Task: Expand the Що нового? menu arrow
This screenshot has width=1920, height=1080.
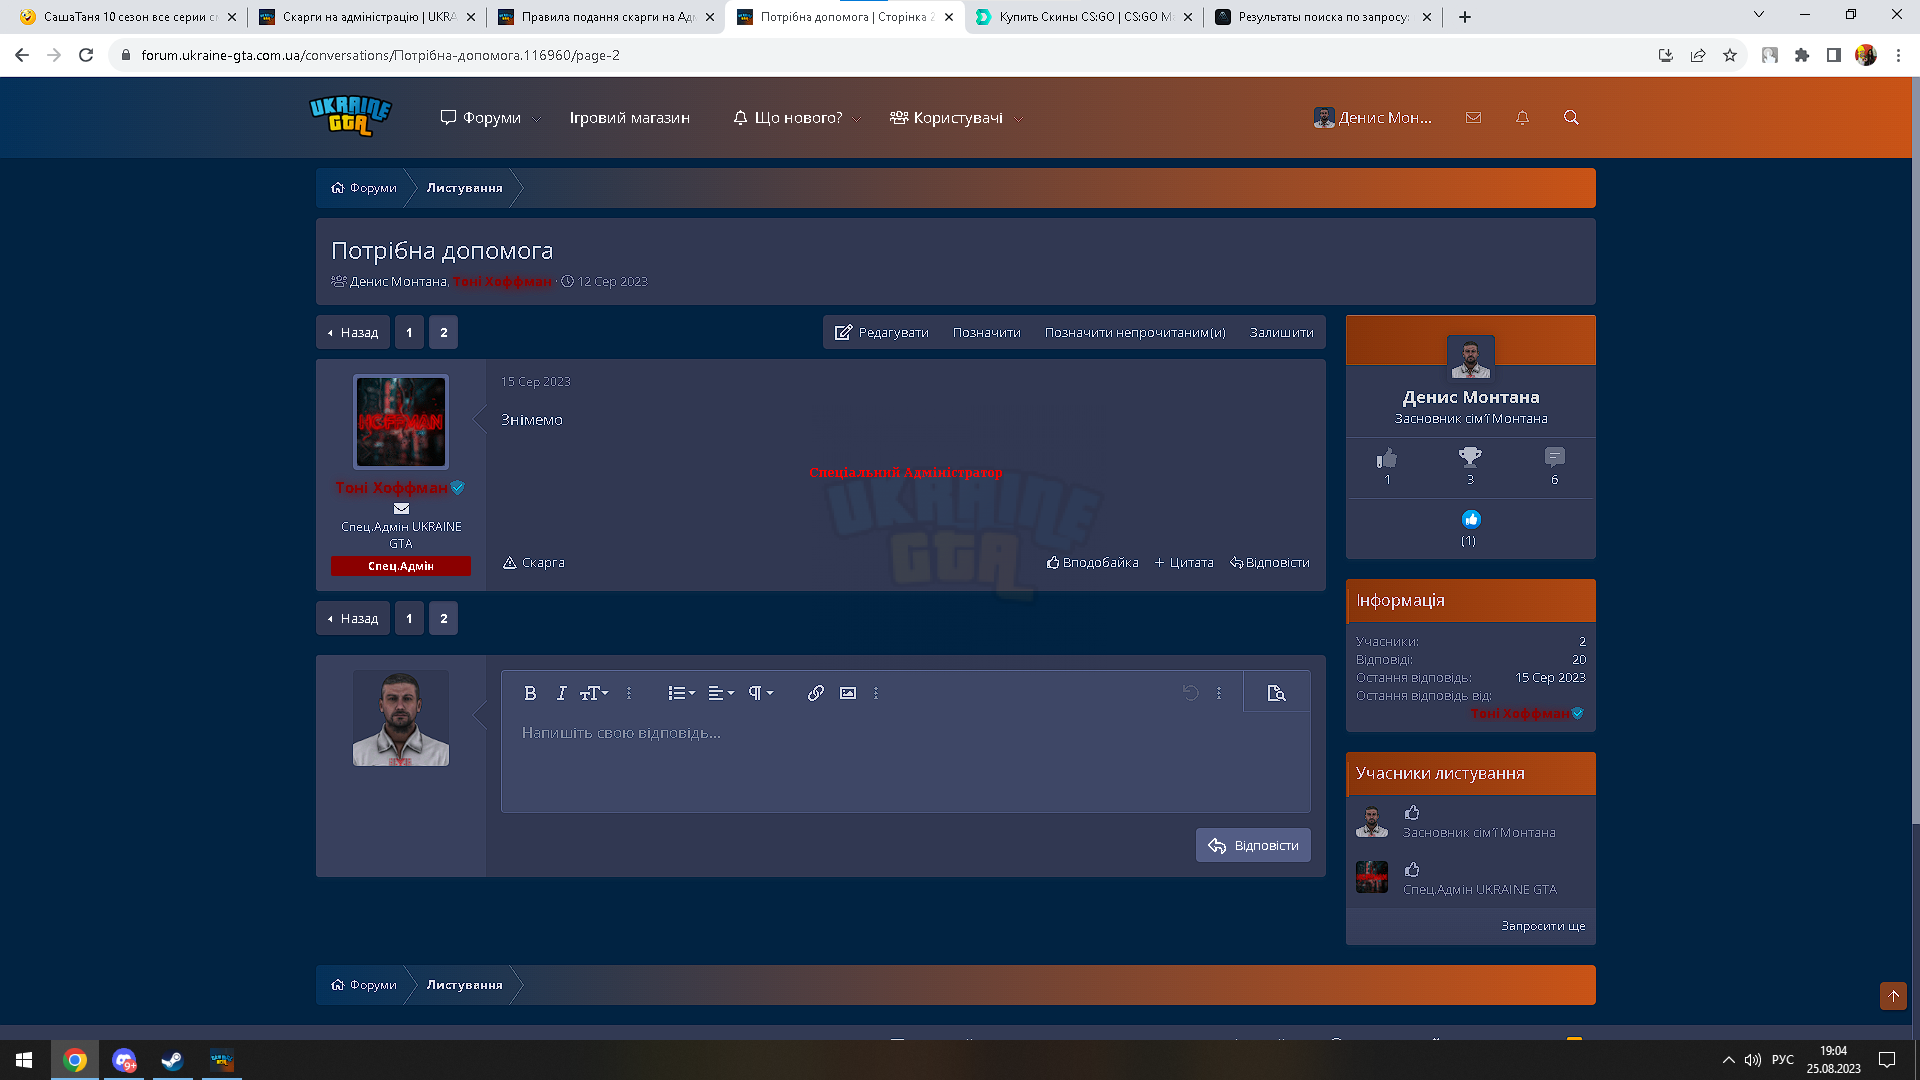Action: [856, 119]
